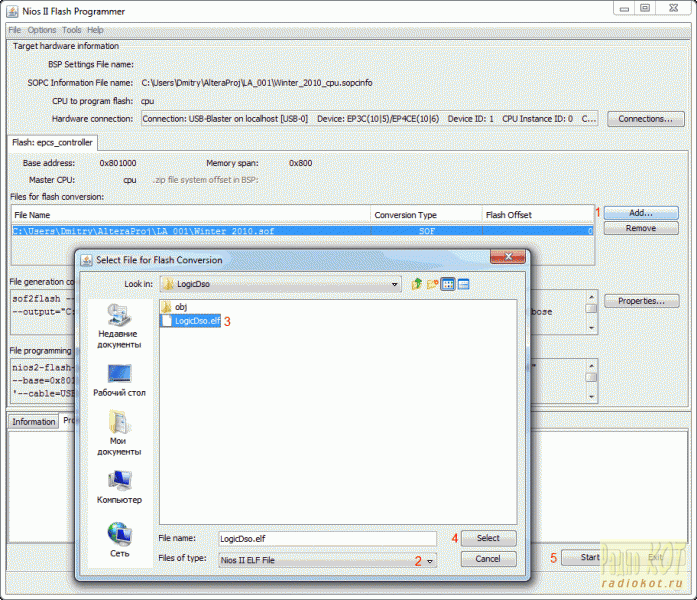Open Недавние документы shortcut
This screenshot has height=600, width=697.
tap(119, 327)
